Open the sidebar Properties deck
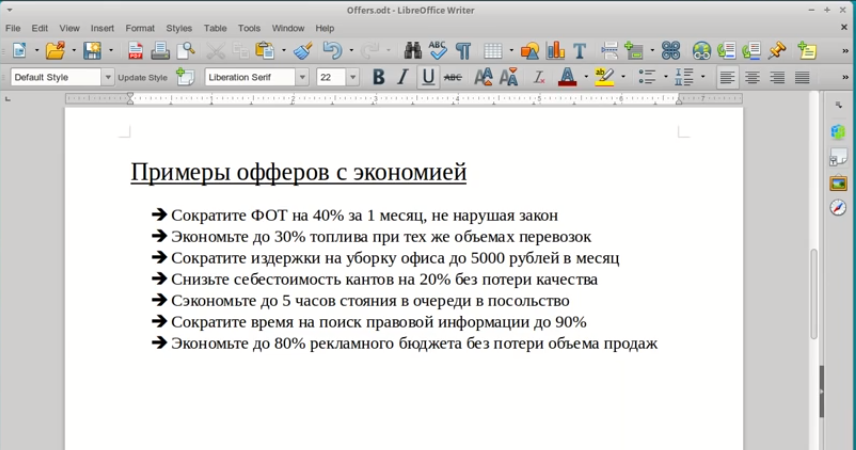The image size is (856, 450). (x=838, y=132)
